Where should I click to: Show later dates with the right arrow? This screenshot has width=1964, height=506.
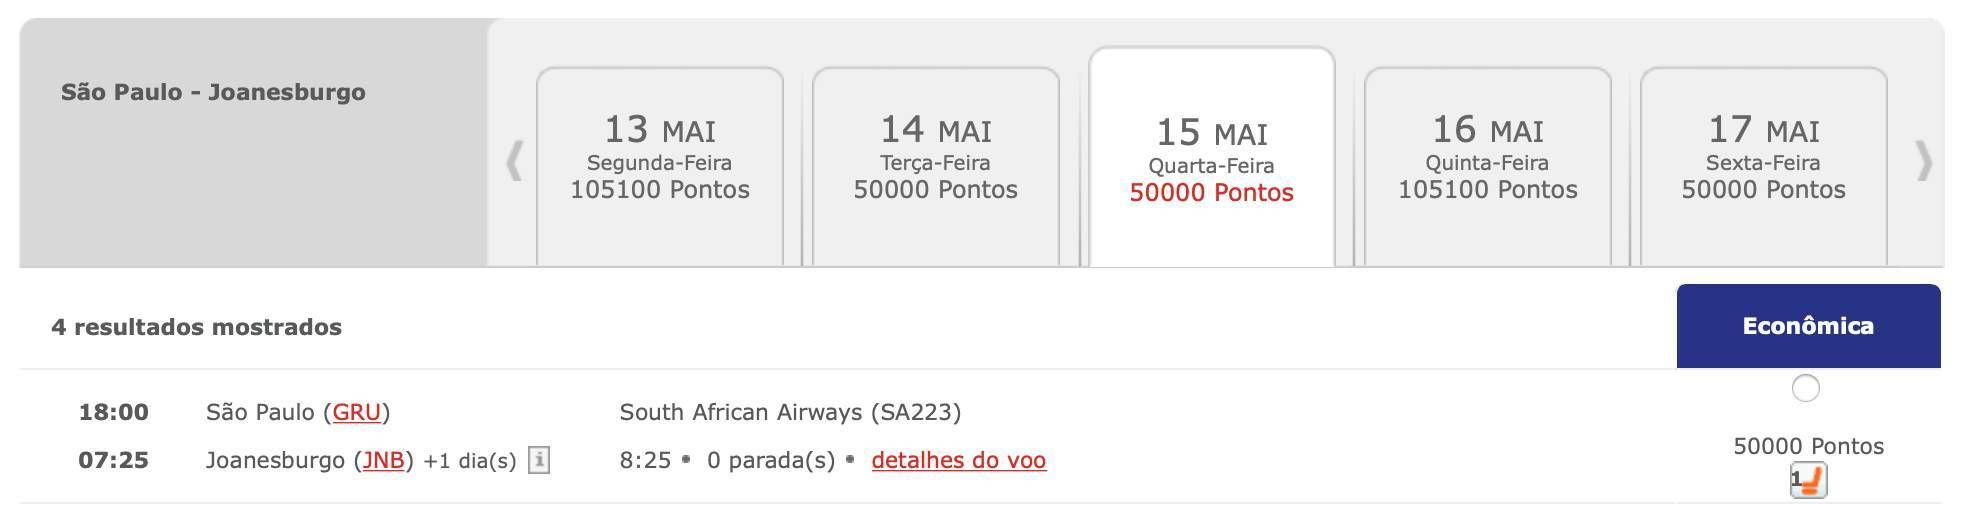[x=1923, y=161]
